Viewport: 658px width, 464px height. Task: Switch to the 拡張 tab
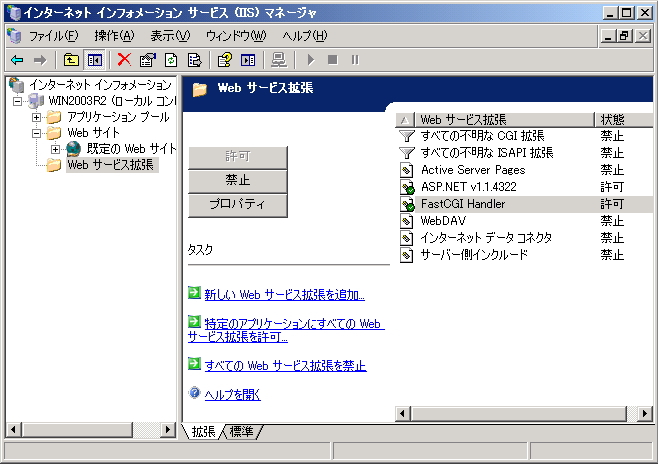204,432
